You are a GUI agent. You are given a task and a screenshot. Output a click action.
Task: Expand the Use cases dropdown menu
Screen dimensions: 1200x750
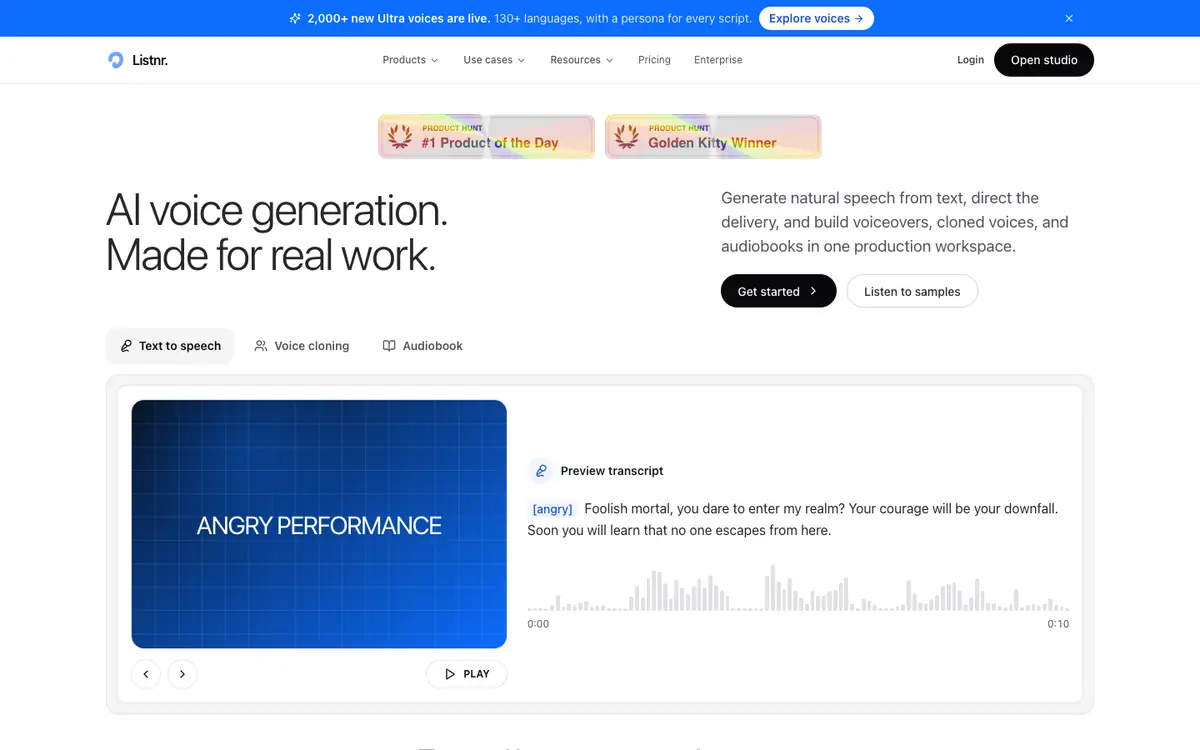494,60
